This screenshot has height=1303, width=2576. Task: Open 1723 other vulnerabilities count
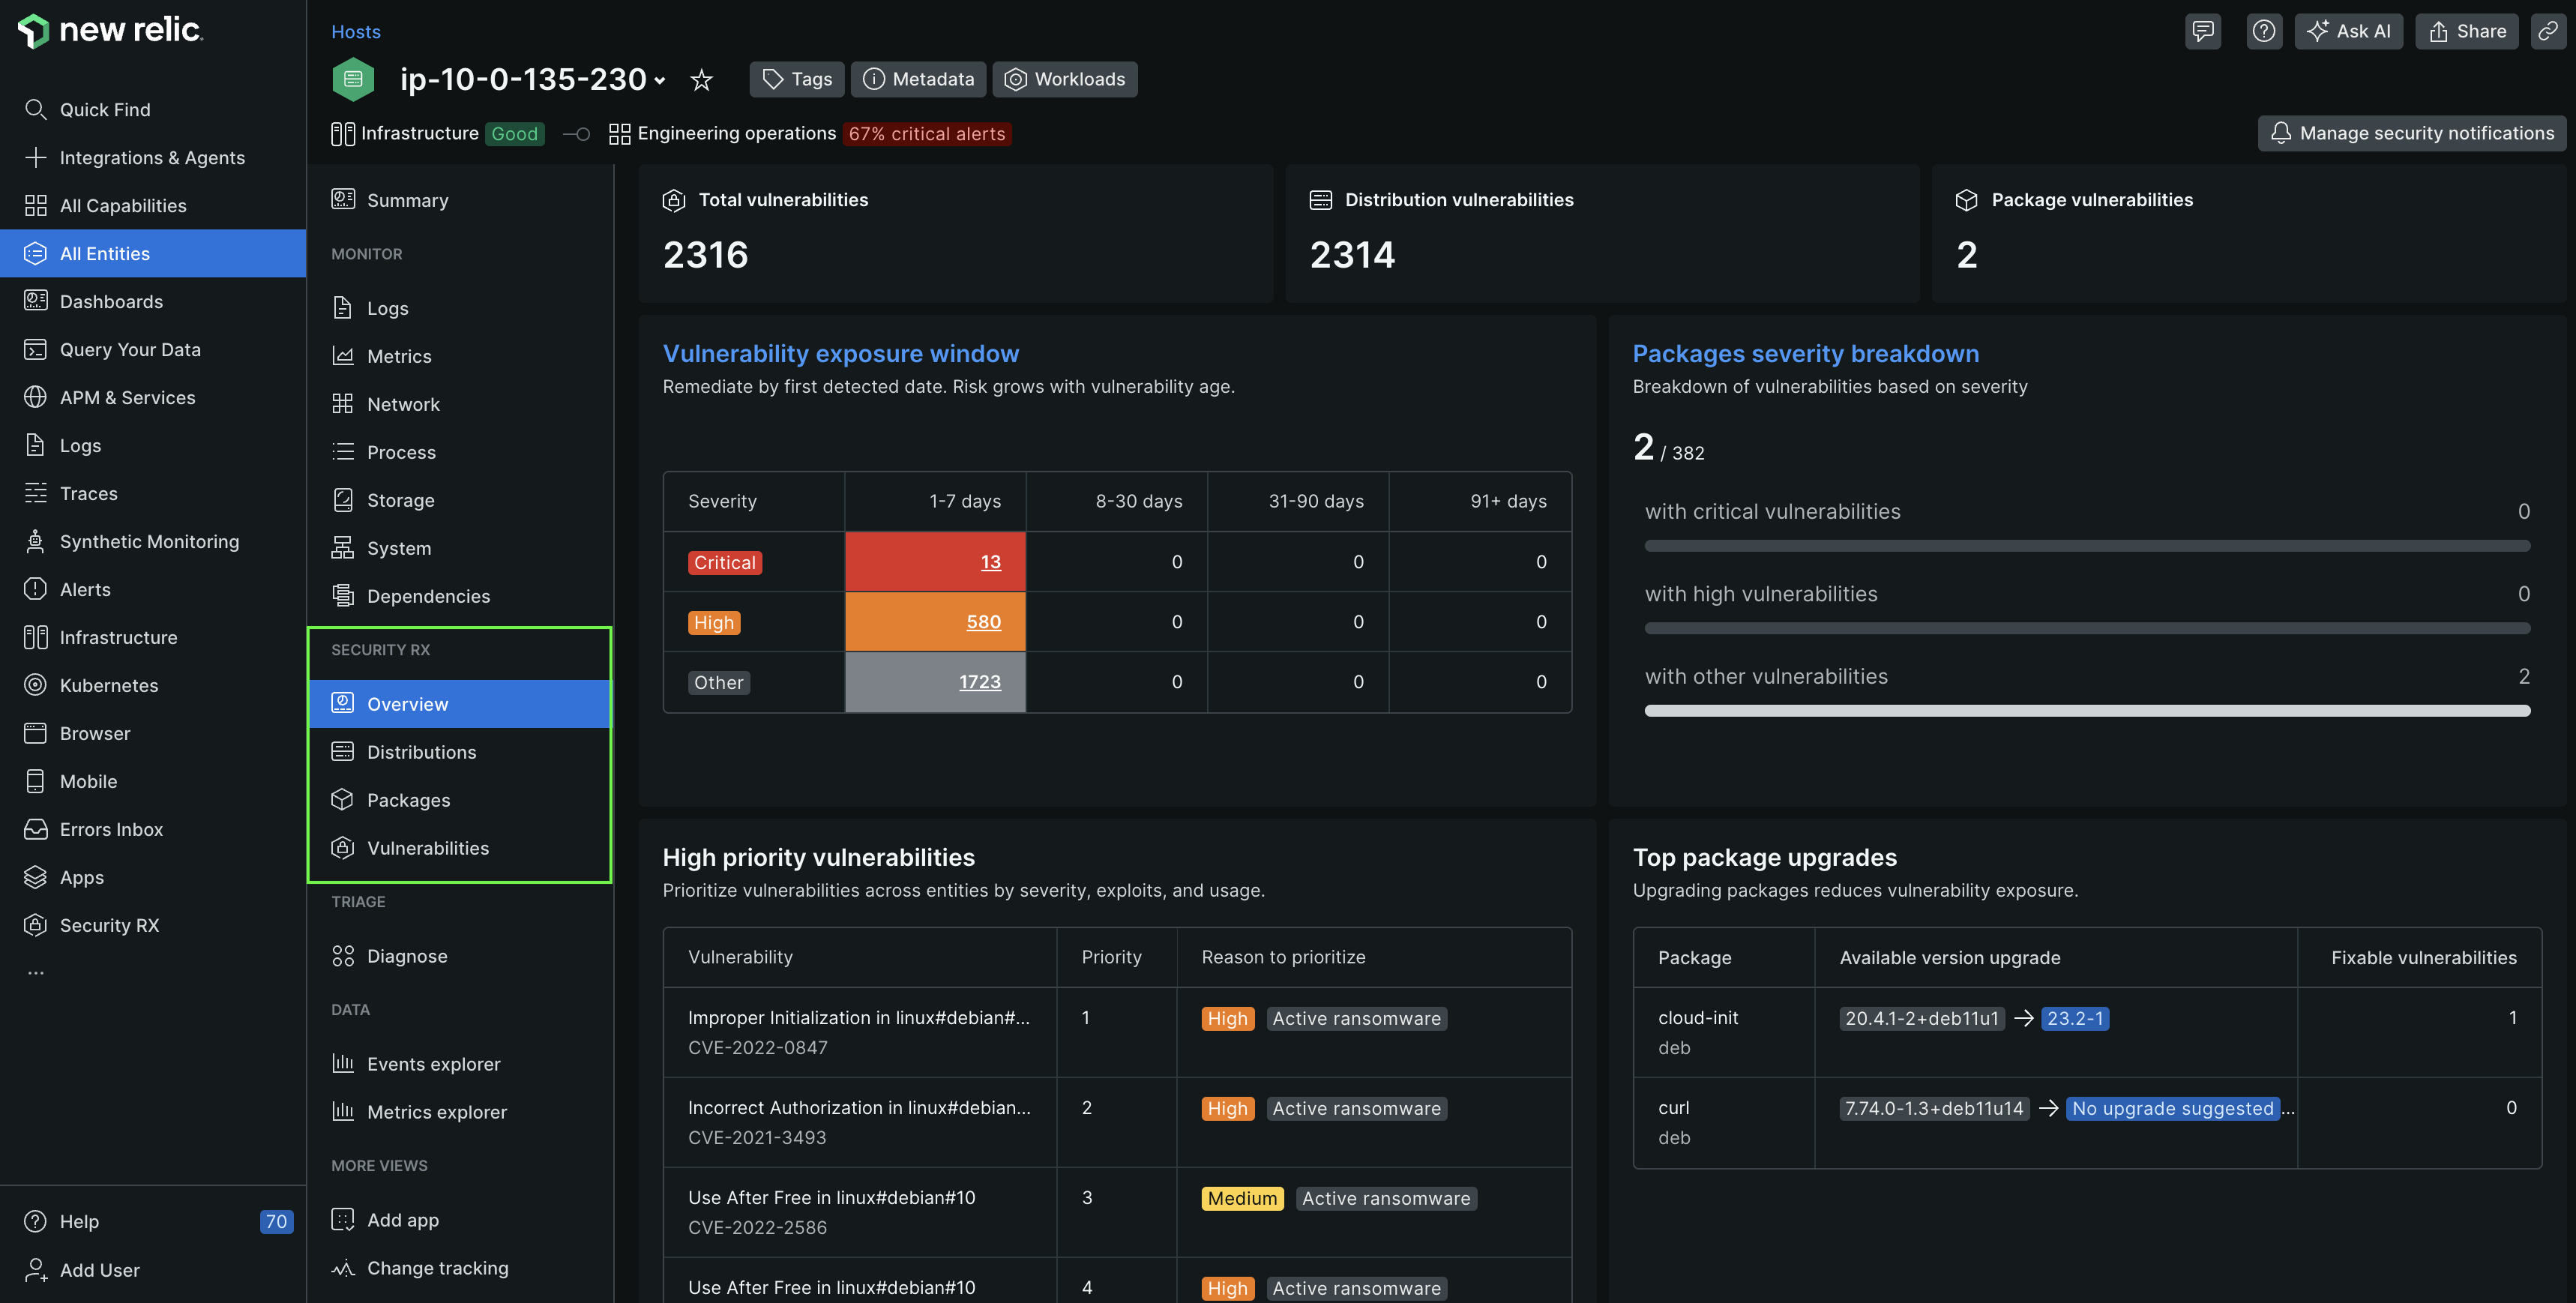[x=979, y=682]
